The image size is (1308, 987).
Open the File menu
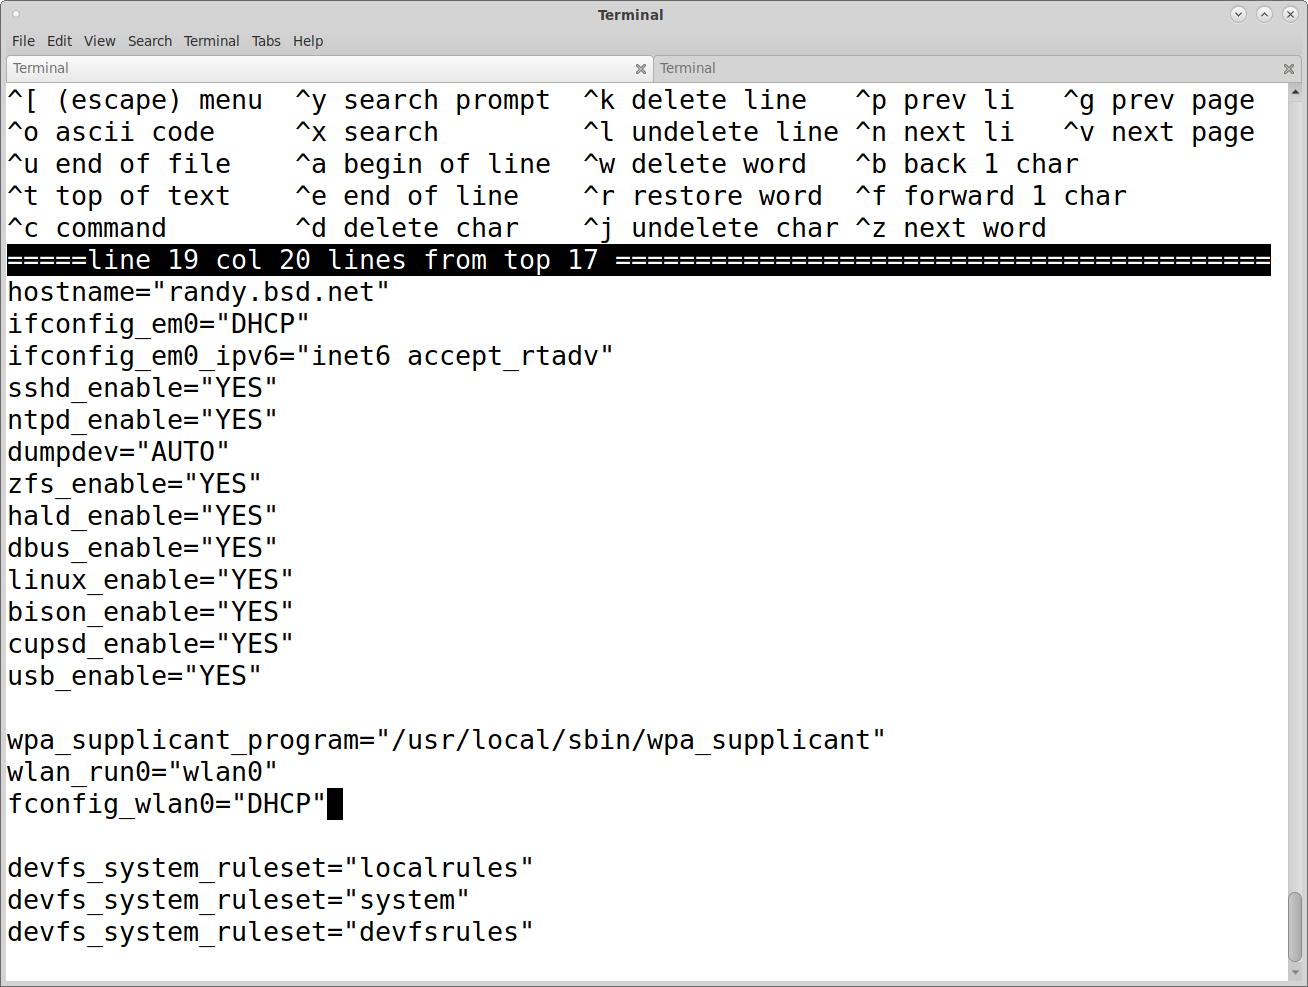(23, 41)
